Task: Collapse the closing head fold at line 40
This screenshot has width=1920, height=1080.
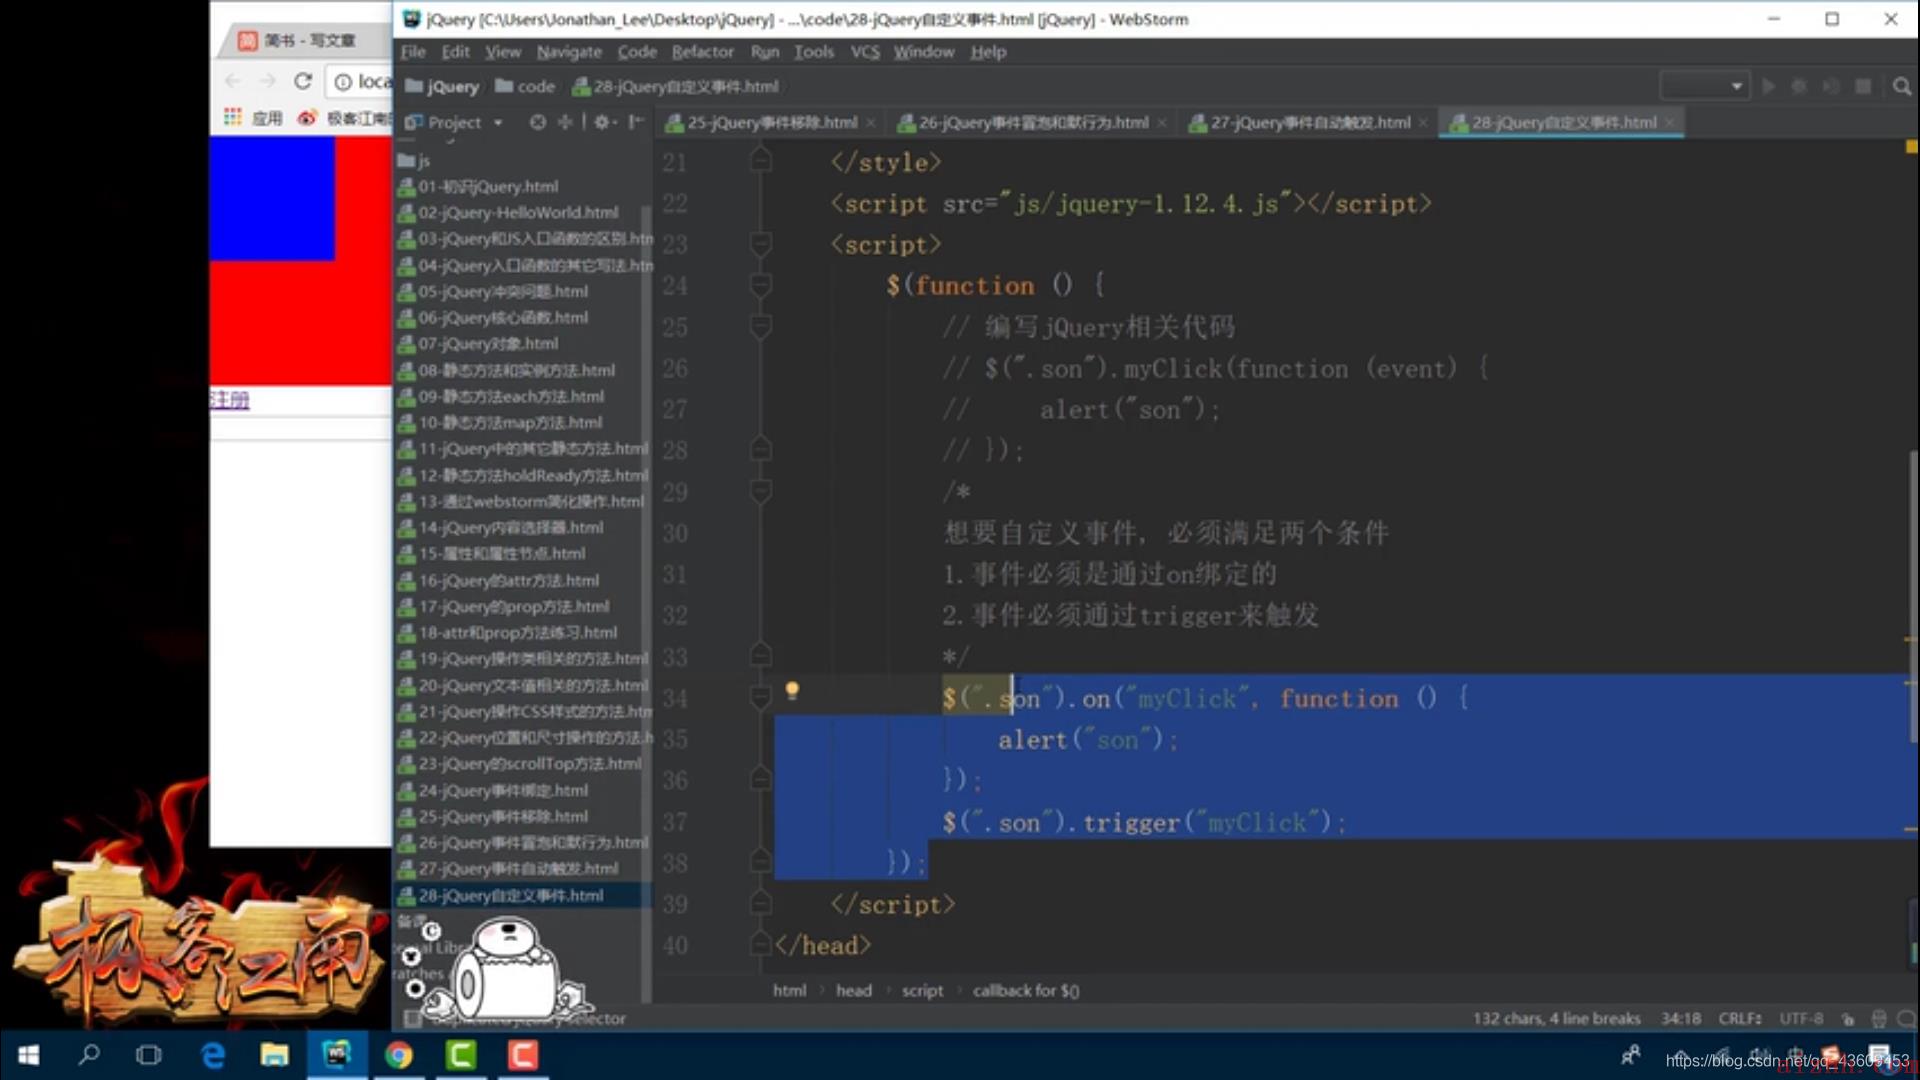Action: coord(761,944)
